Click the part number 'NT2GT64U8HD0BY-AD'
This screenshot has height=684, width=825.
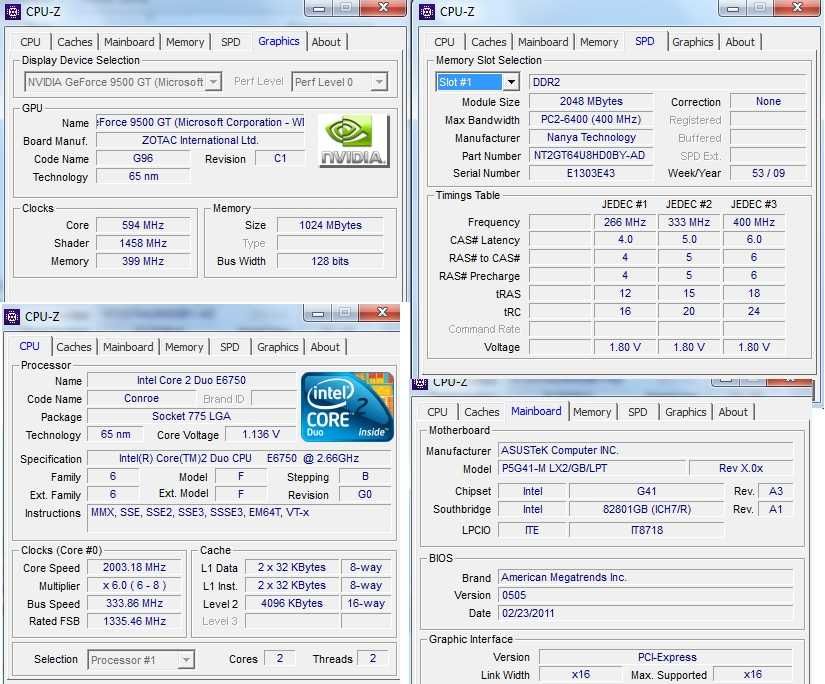591,155
